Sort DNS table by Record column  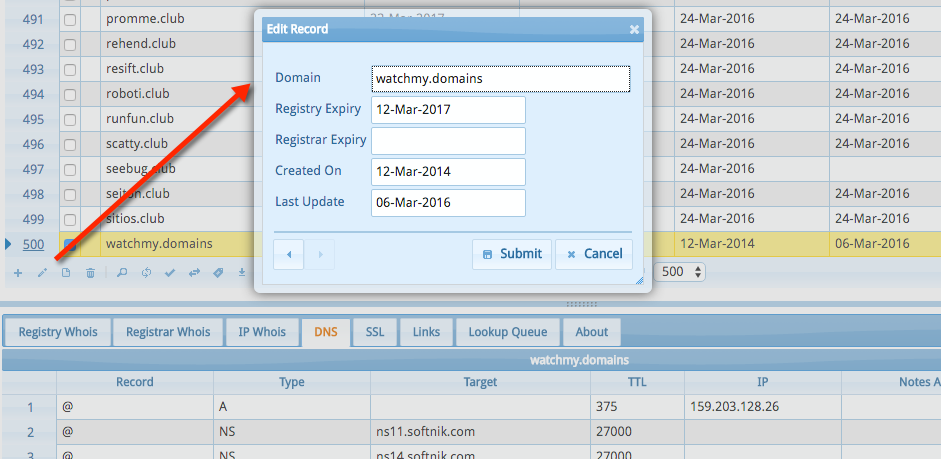pyautogui.click(x=135, y=382)
